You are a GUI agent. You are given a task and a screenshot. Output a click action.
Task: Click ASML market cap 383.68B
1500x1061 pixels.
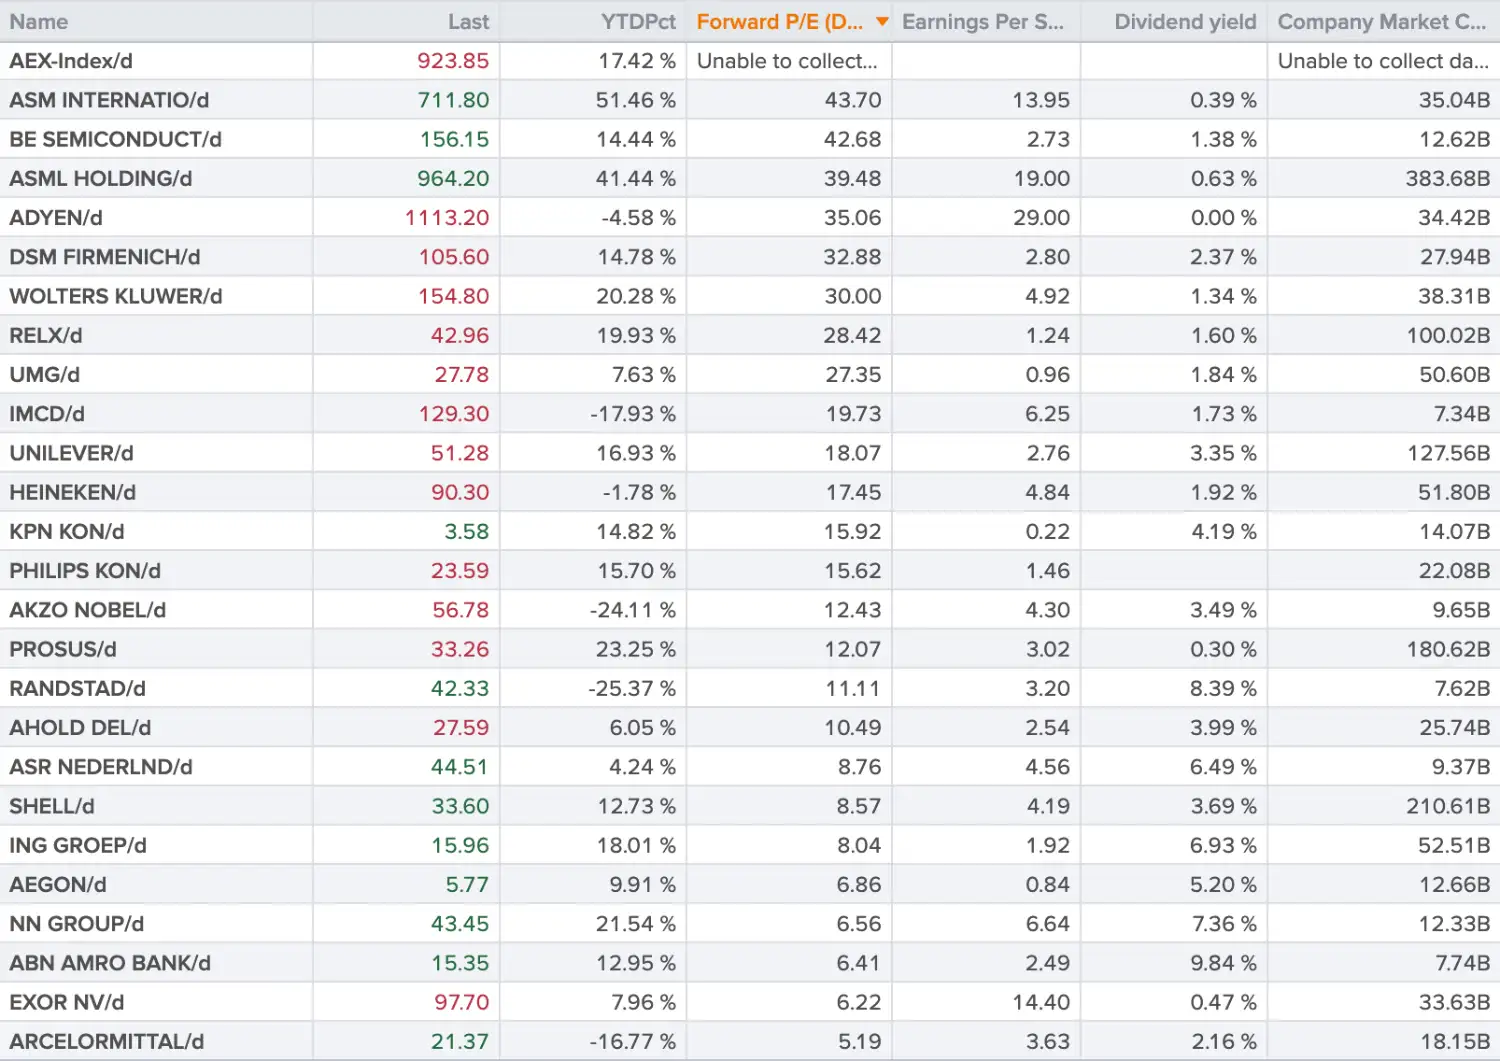(1448, 179)
